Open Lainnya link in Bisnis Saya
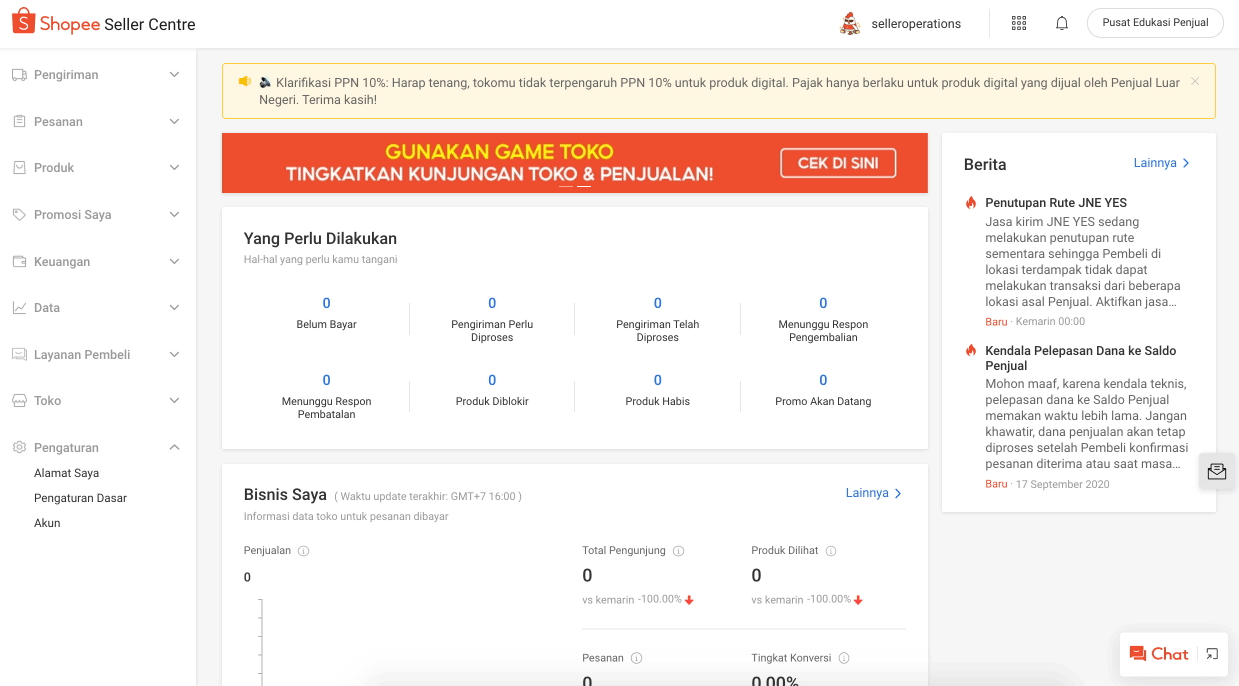The image size is (1239, 686). coord(874,493)
